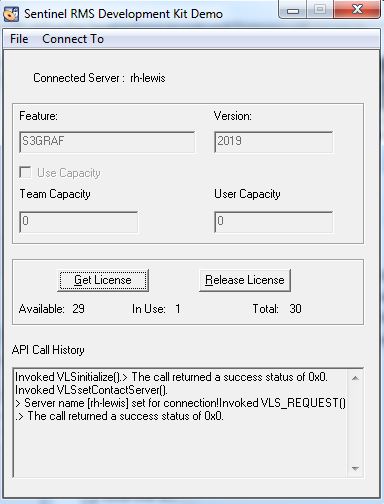Click the Connected Server rh-lewis label
This screenshot has width=384, height=504.
click(x=99, y=78)
